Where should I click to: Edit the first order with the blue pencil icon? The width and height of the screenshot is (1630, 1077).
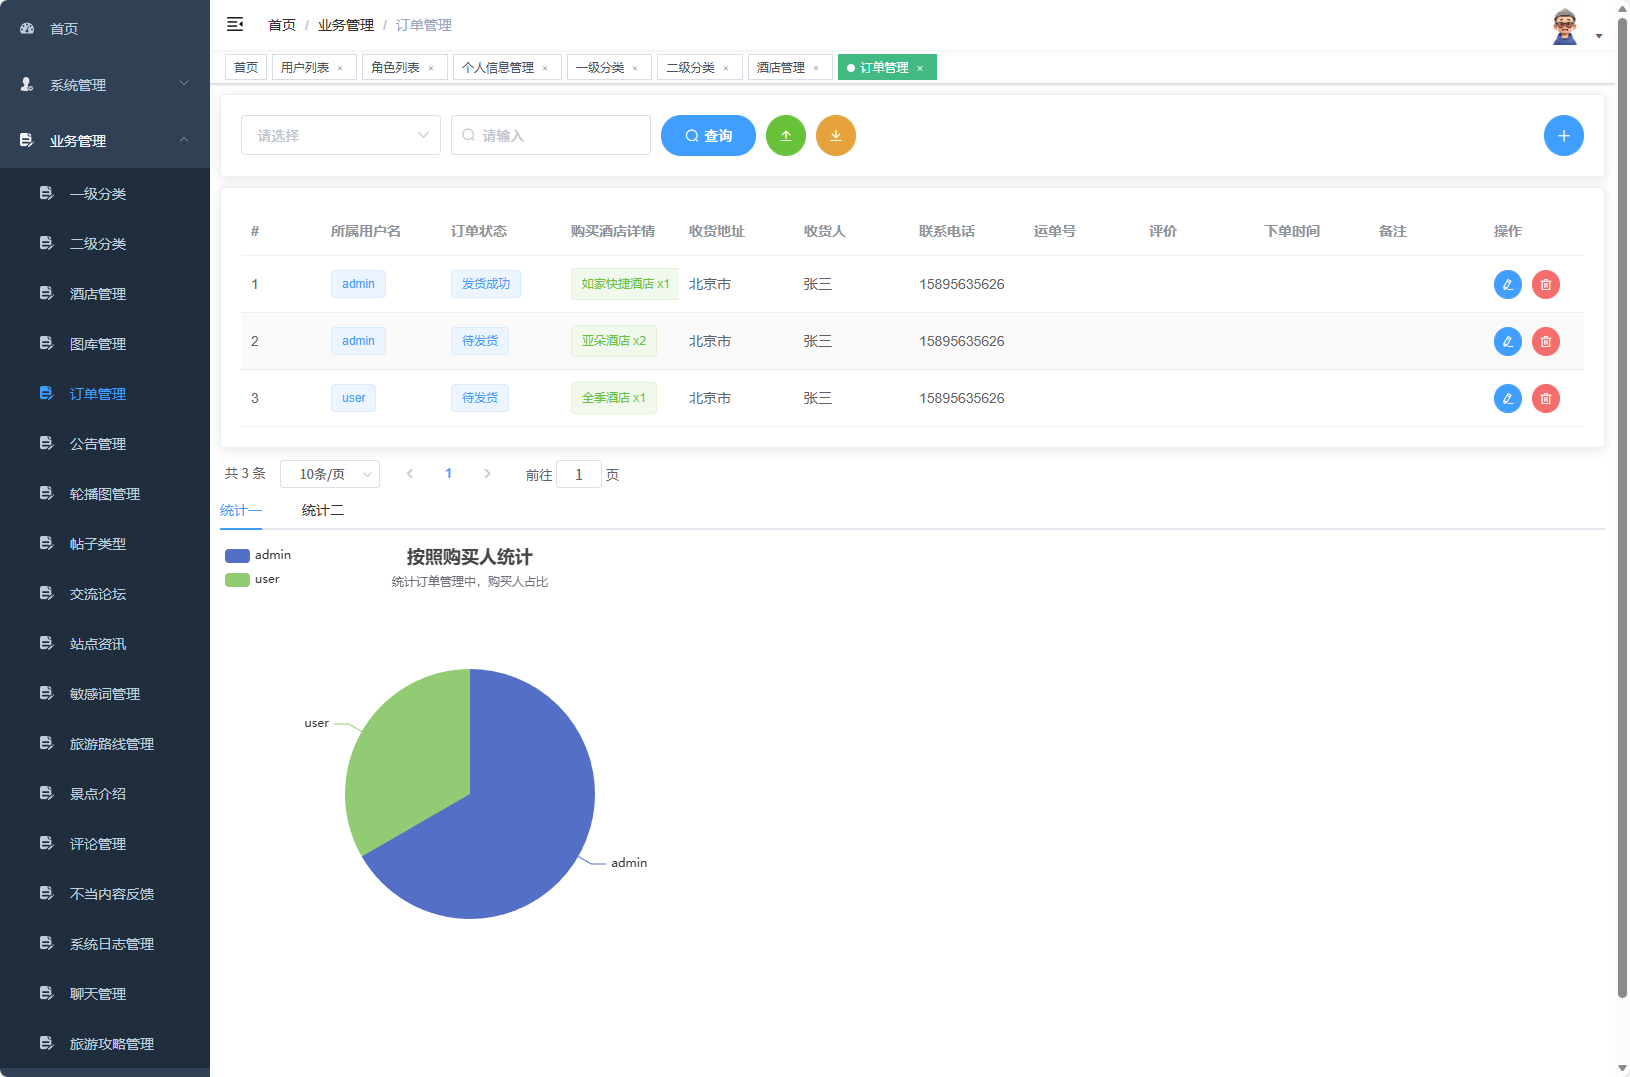point(1507,284)
